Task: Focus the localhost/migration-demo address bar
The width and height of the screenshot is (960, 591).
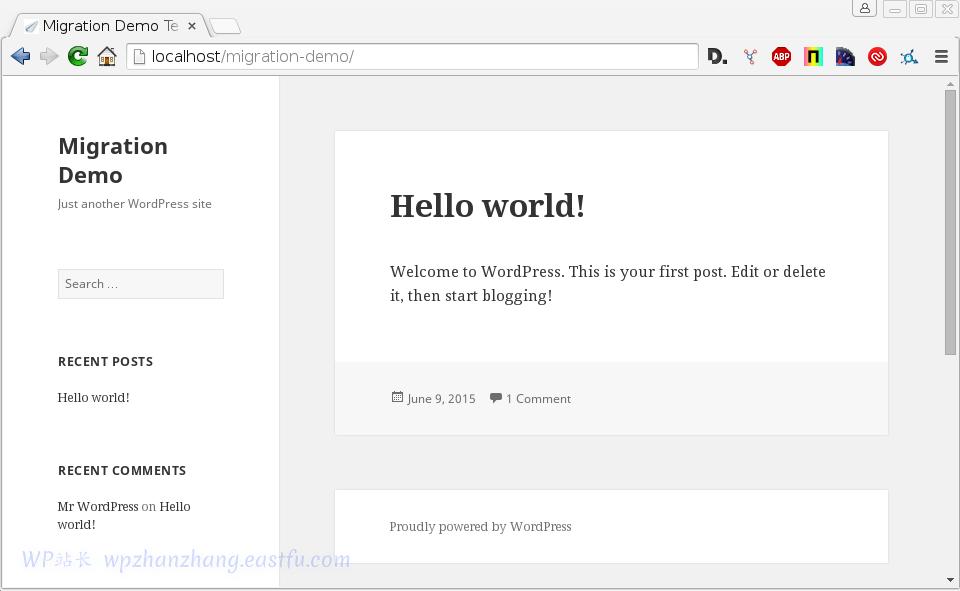Action: tap(412, 56)
